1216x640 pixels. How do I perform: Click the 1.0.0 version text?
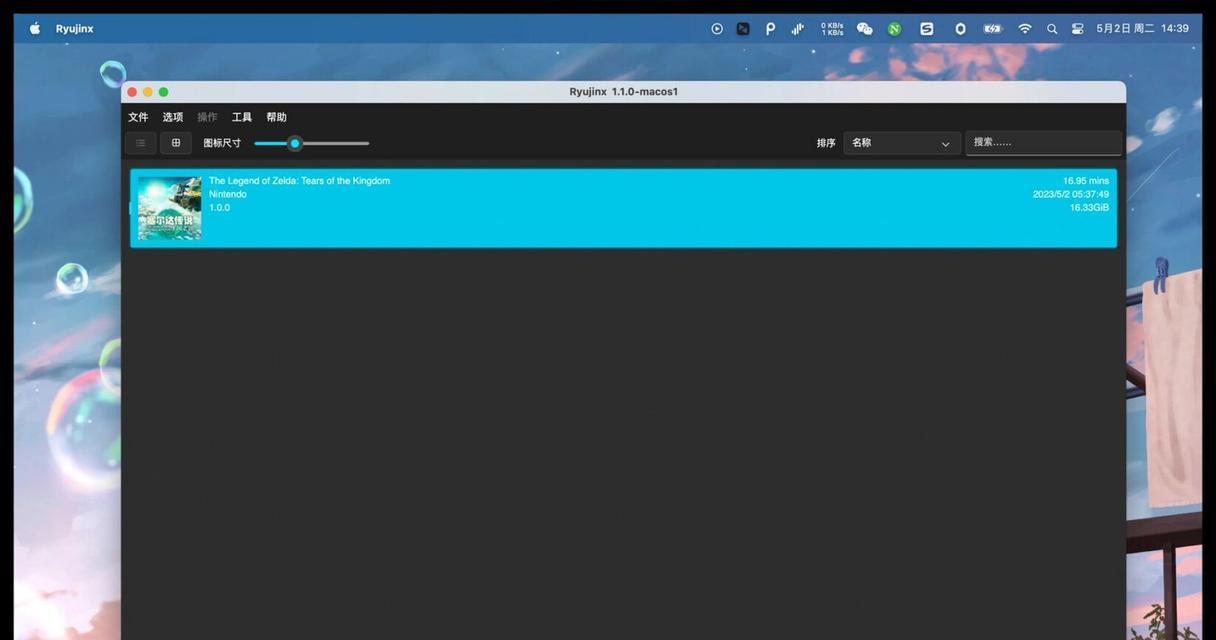coord(219,208)
